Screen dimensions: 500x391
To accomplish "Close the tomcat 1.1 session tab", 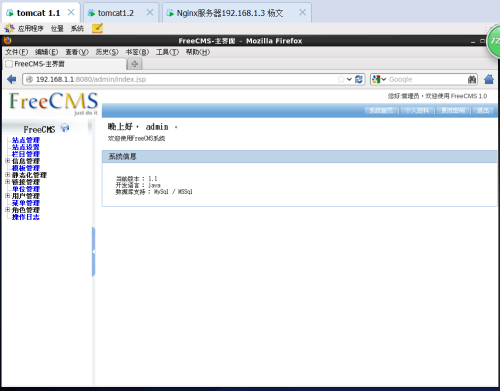I will tap(71, 13).
